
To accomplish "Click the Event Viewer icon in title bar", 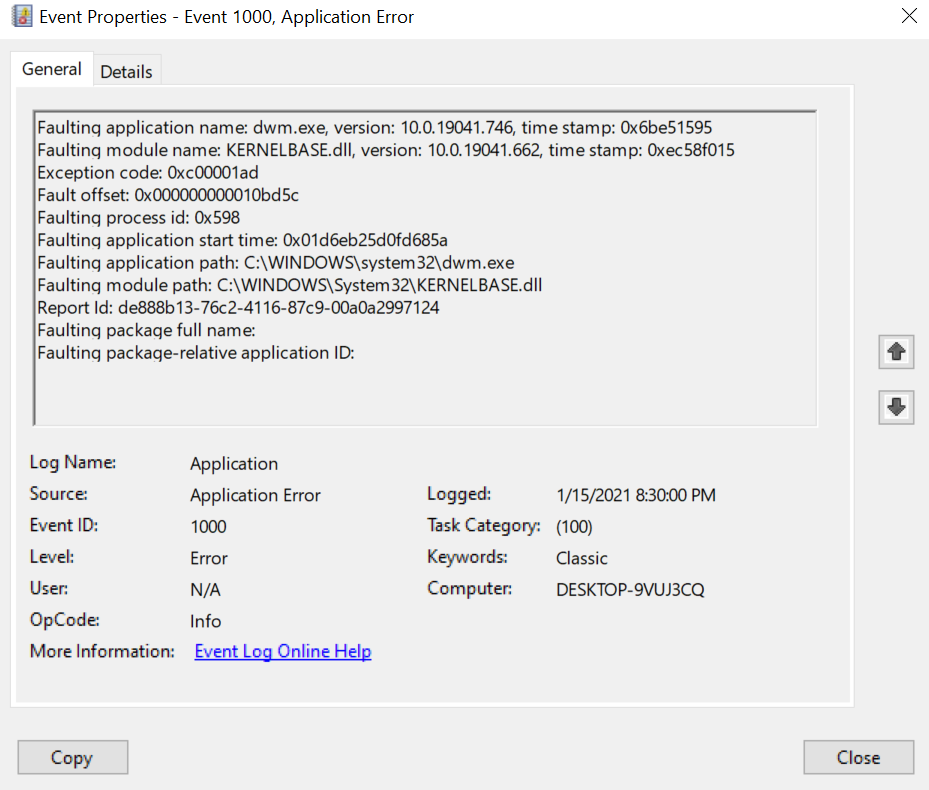I will coord(21,16).
